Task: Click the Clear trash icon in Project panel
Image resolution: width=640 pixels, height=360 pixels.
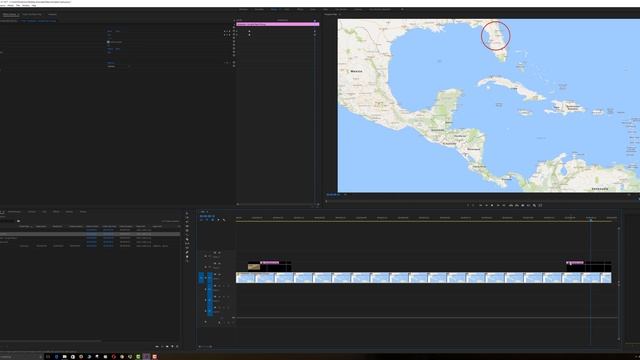Action: 177,347
